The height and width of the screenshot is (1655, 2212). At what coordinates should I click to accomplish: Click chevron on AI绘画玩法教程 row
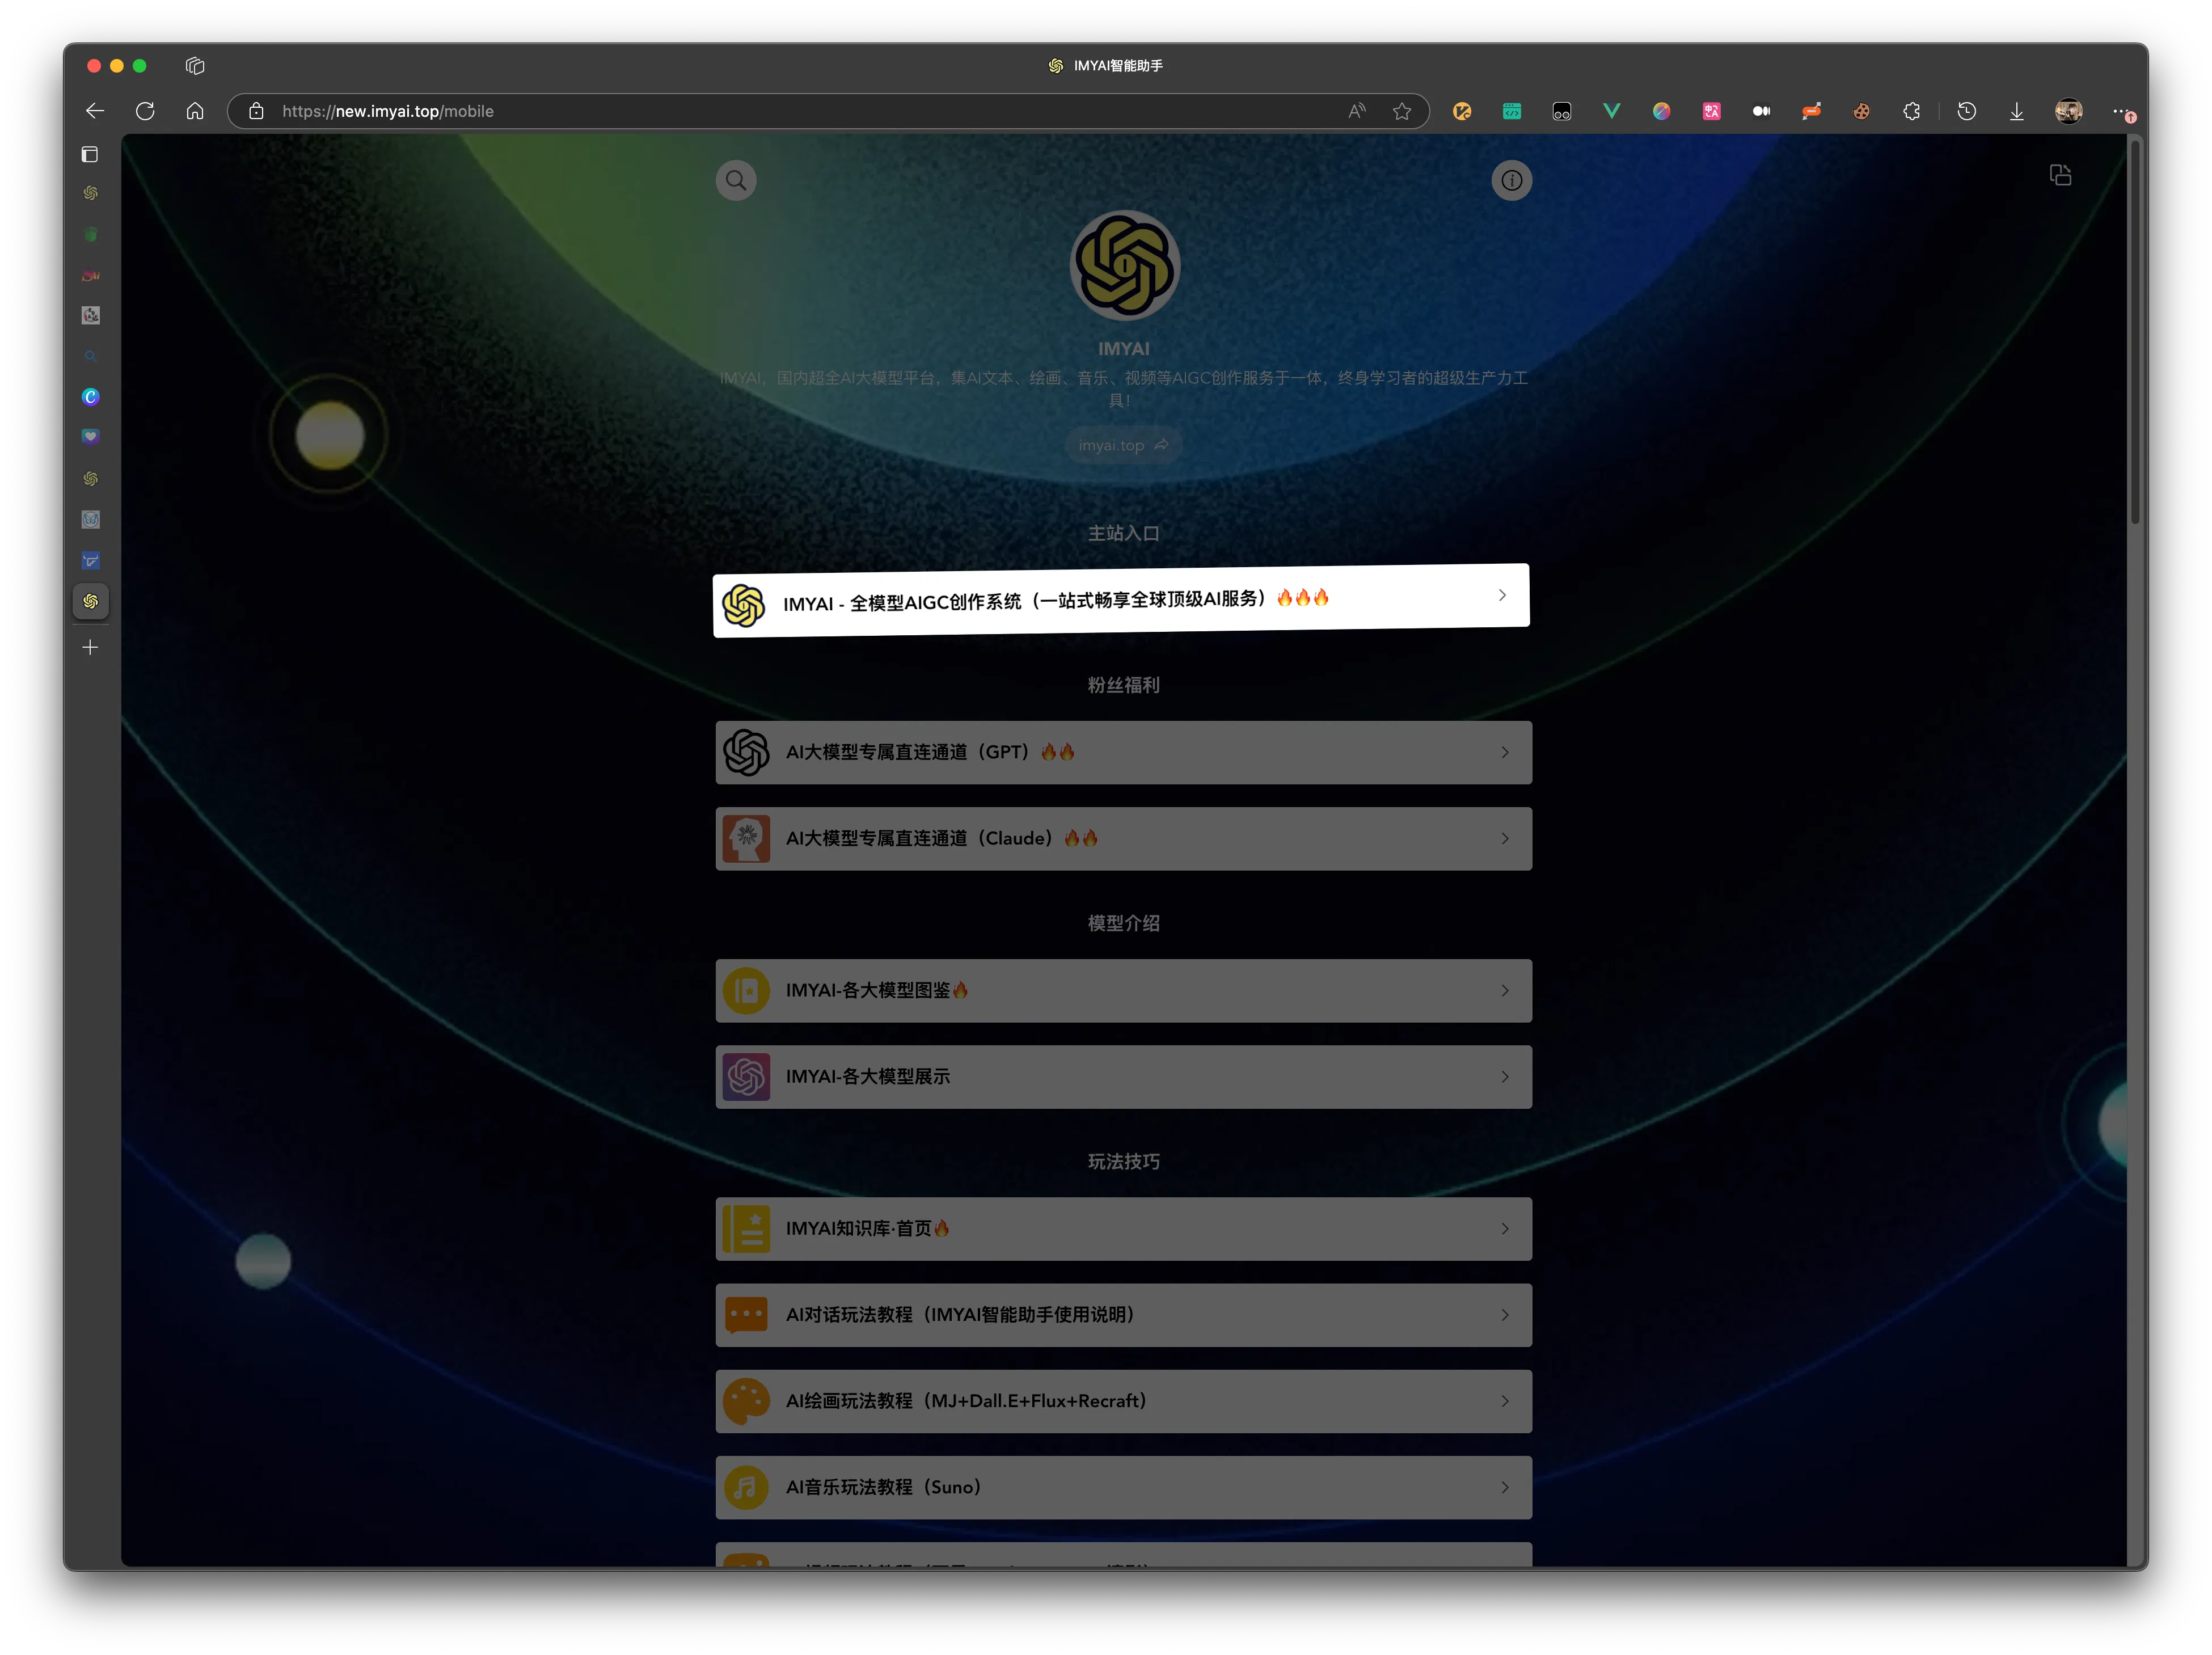point(1504,1400)
